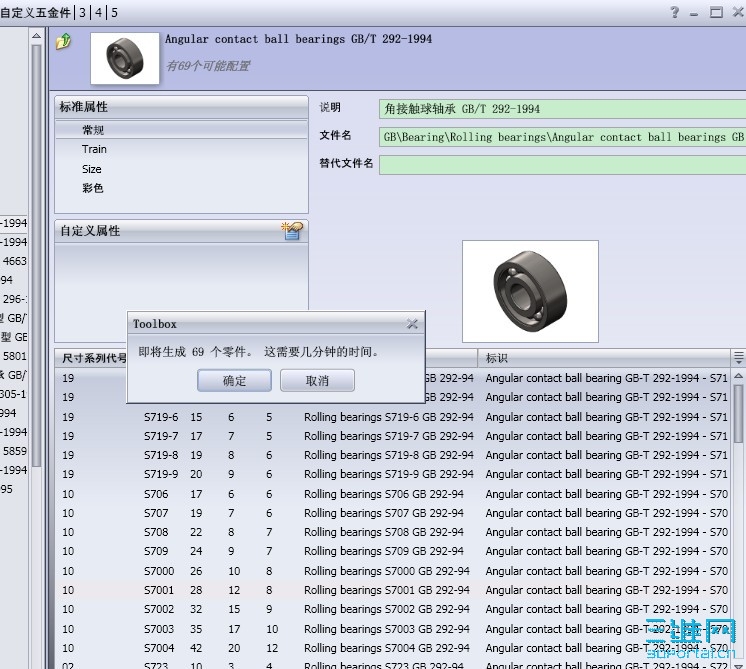Click the small bearing thumbnail in header

pyautogui.click(x=125, y=59)
